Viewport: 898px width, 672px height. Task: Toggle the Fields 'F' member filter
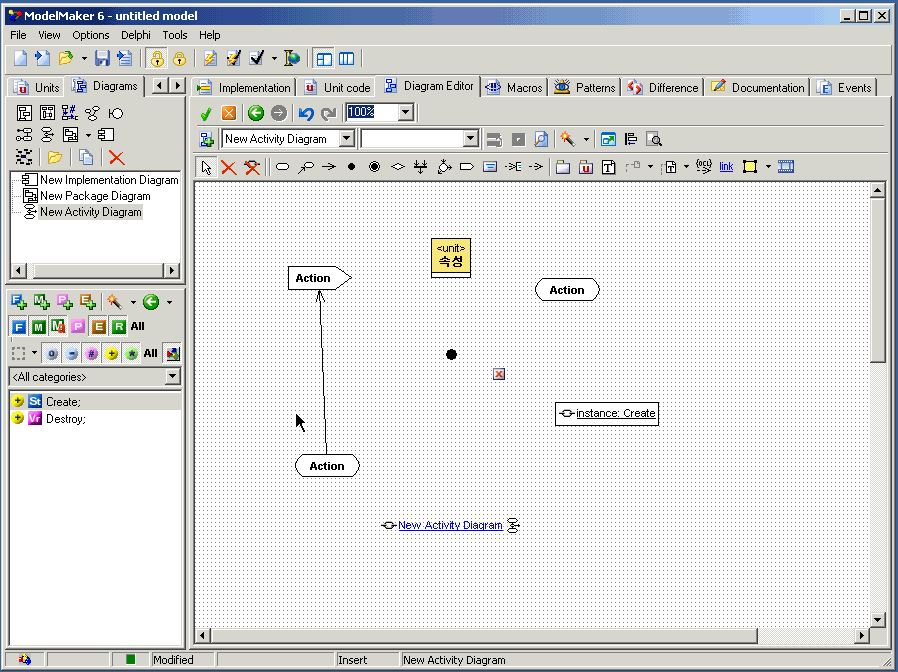(x=18, y=326)
